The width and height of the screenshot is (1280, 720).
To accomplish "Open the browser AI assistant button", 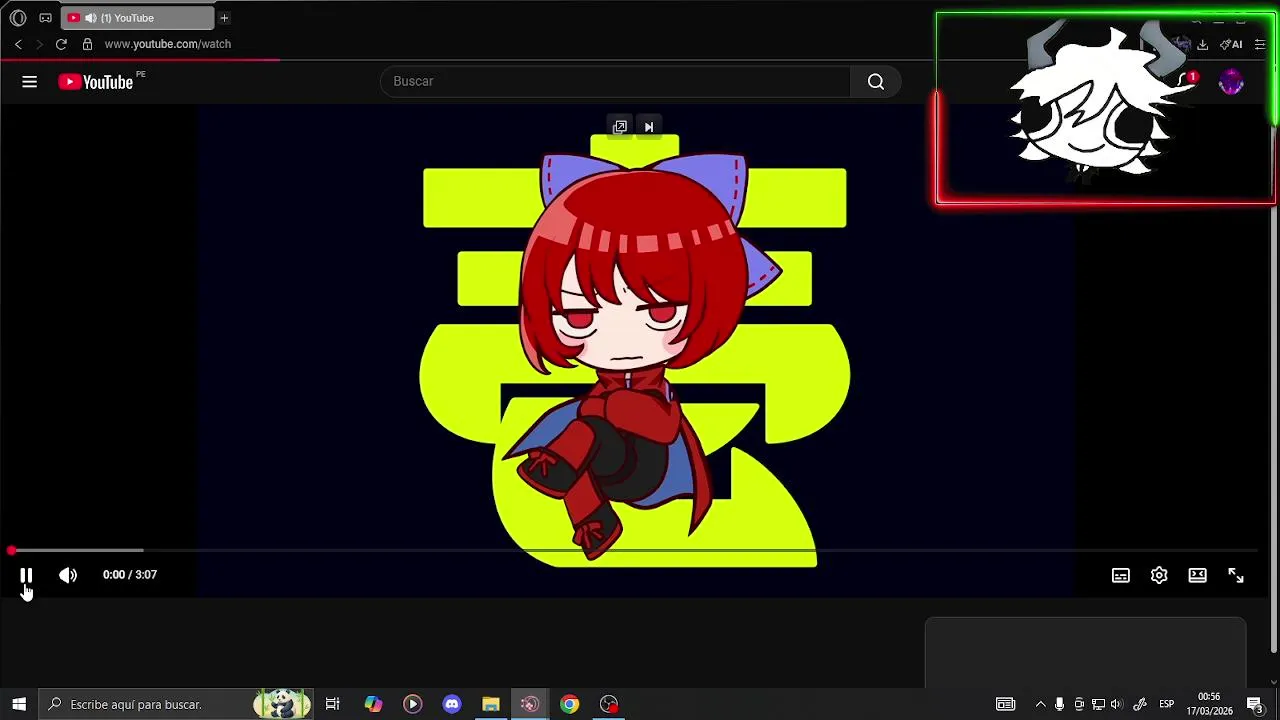I will point(1231,44).
